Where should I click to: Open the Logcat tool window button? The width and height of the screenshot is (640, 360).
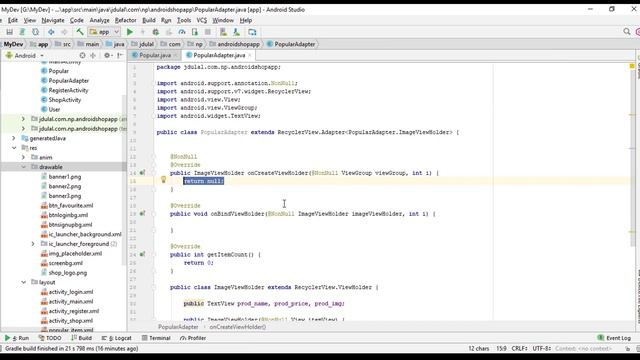(x=117, y=338)
